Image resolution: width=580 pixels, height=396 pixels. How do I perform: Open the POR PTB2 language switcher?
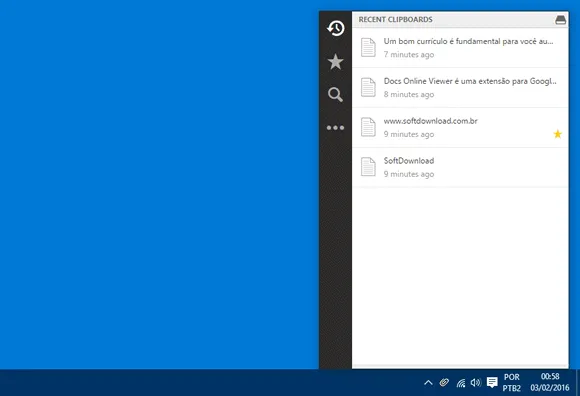(512, 383)
